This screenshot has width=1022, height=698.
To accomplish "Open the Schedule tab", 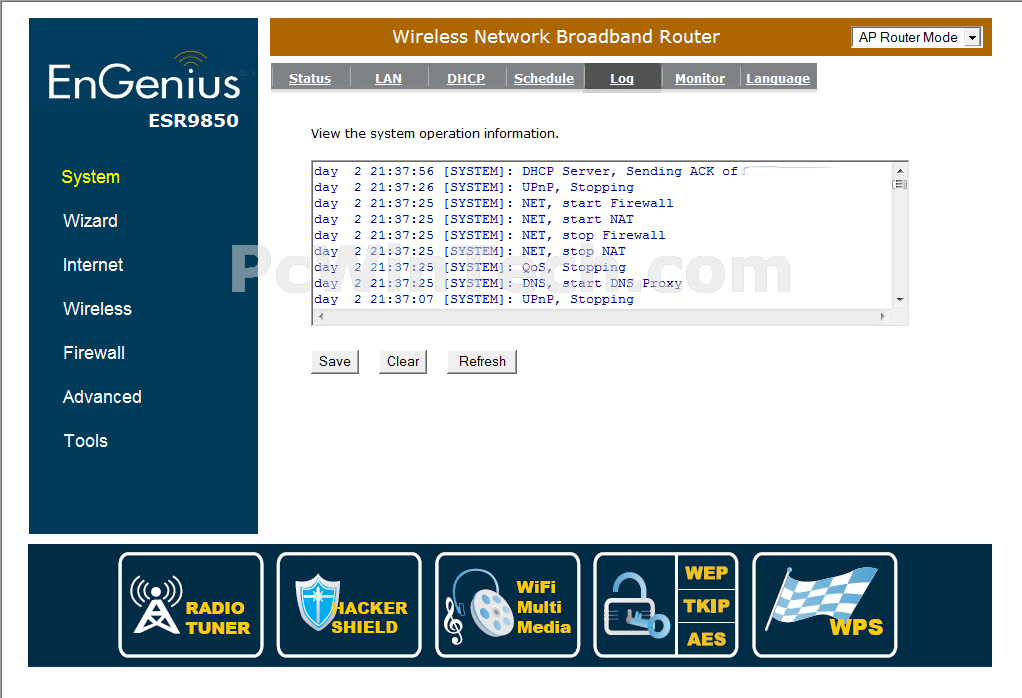I will [544, 78].
